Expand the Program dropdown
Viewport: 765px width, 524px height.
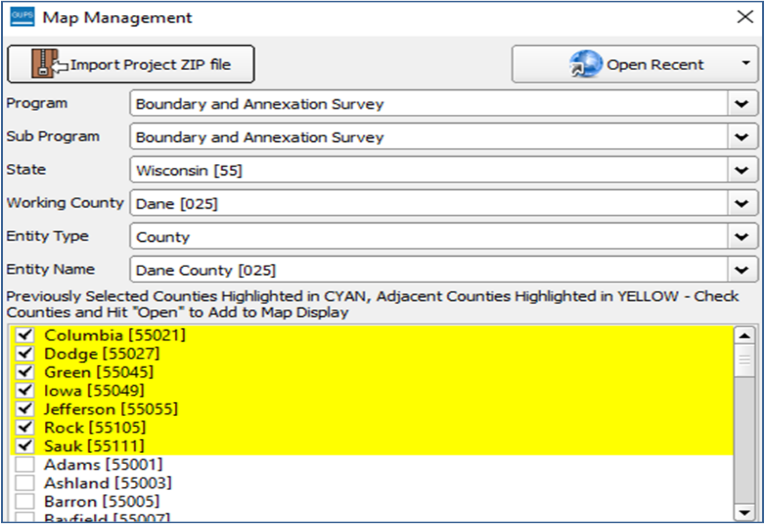tap(741, 103)
